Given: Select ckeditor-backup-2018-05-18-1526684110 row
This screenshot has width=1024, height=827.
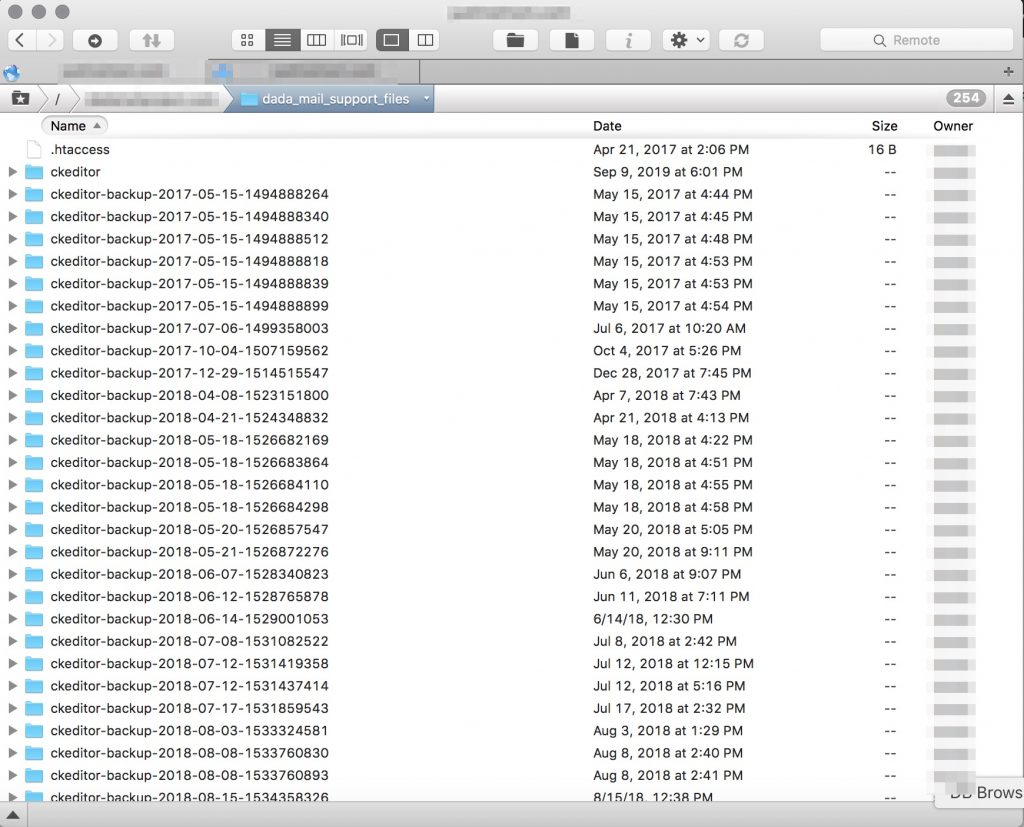Looking at the screenshot, I should 512,485.
